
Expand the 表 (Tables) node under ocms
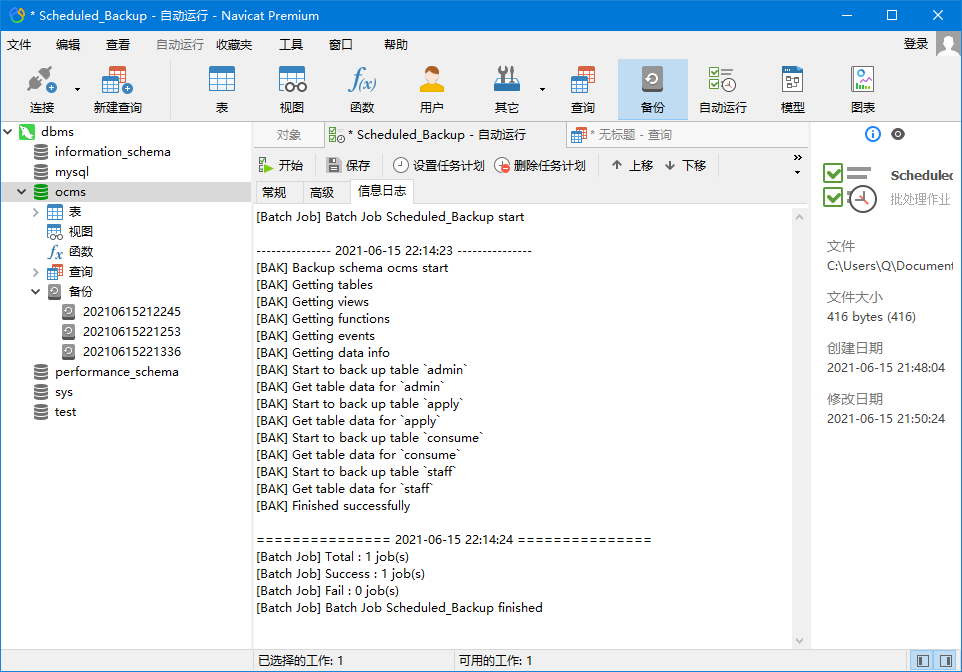coord(36,212)
